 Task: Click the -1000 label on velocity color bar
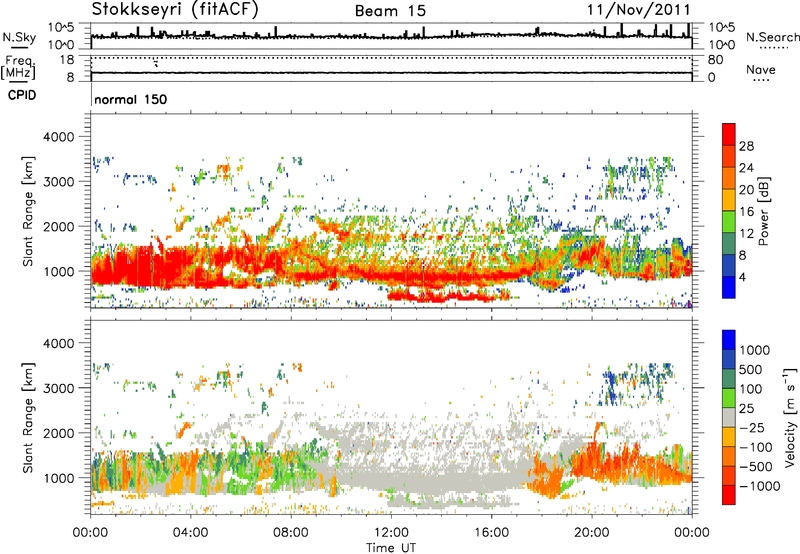click(x=759, y=486)
